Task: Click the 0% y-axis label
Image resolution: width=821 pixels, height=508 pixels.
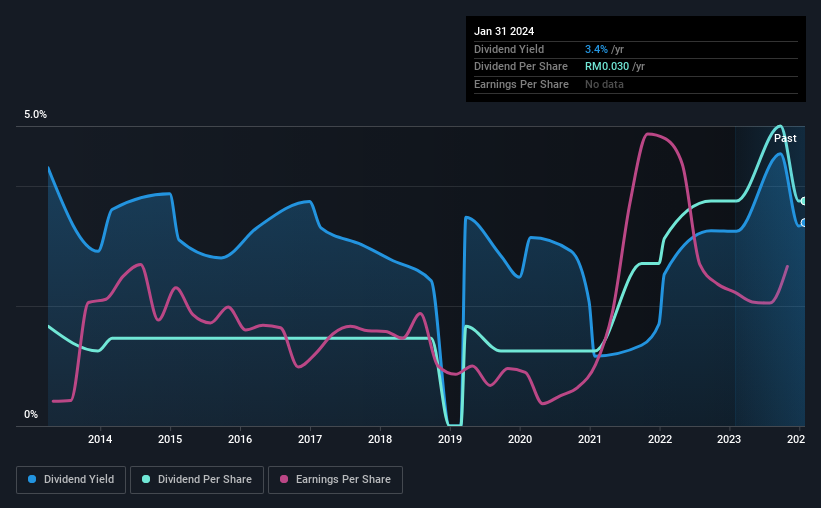Action: coord(31,414)
